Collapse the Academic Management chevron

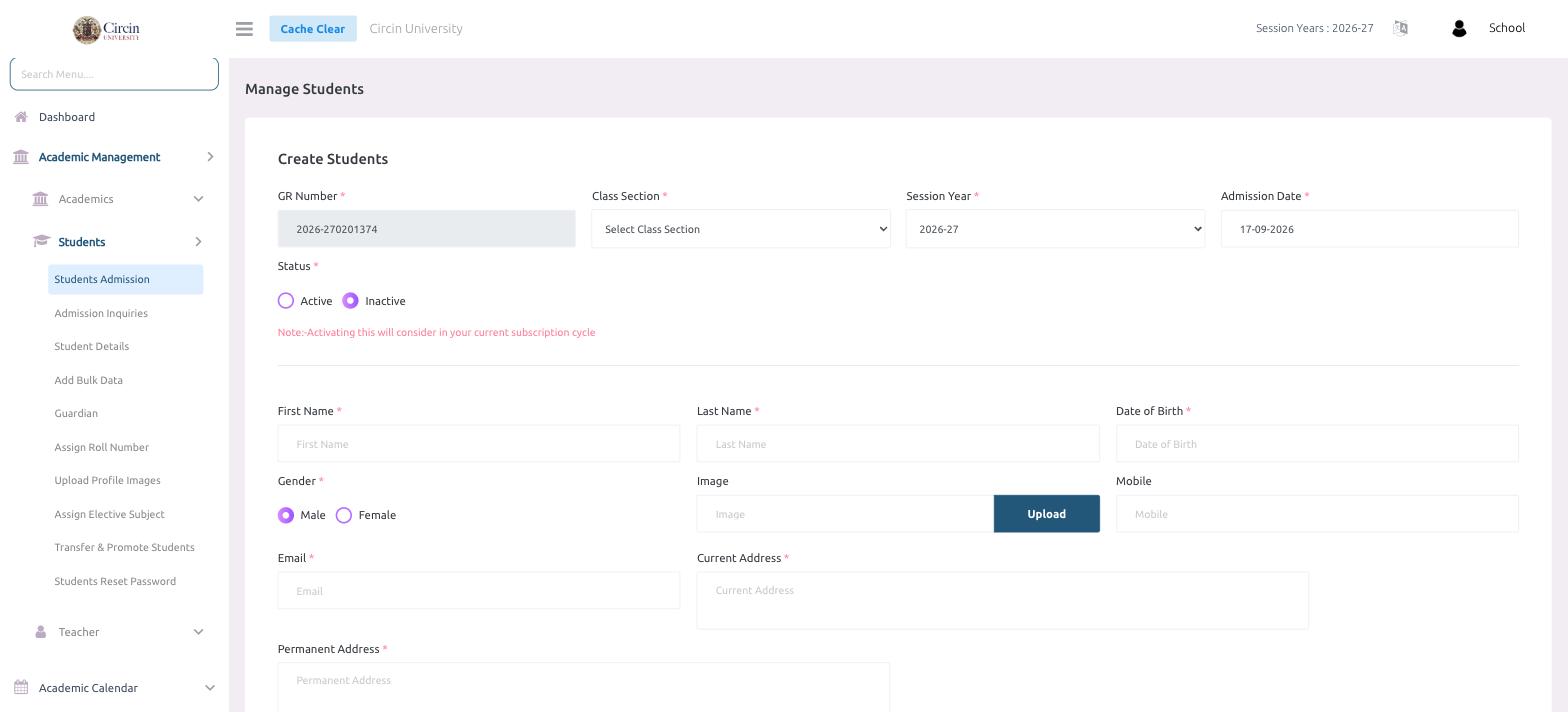210,157
